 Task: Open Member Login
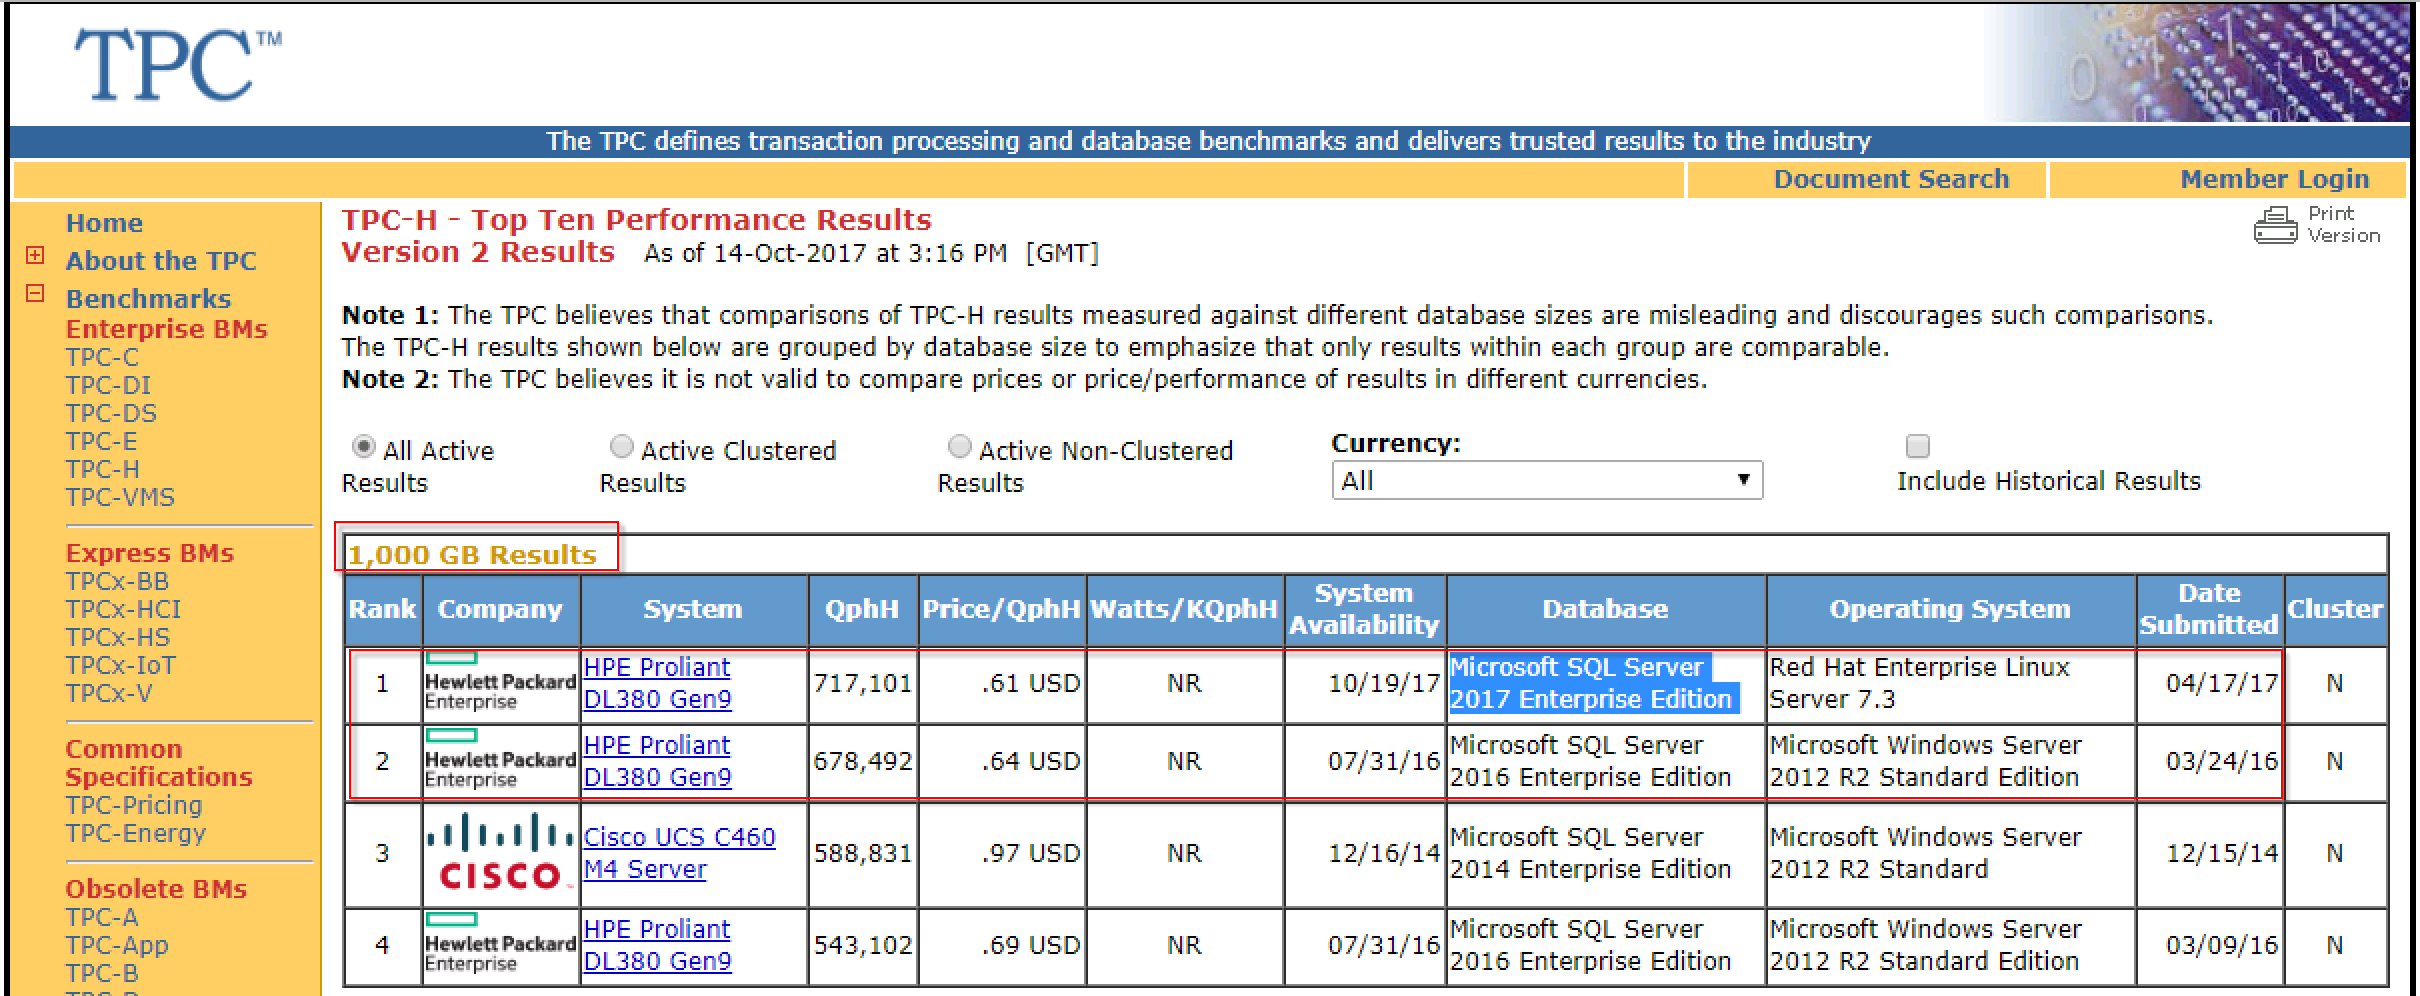click(2274, 179)
